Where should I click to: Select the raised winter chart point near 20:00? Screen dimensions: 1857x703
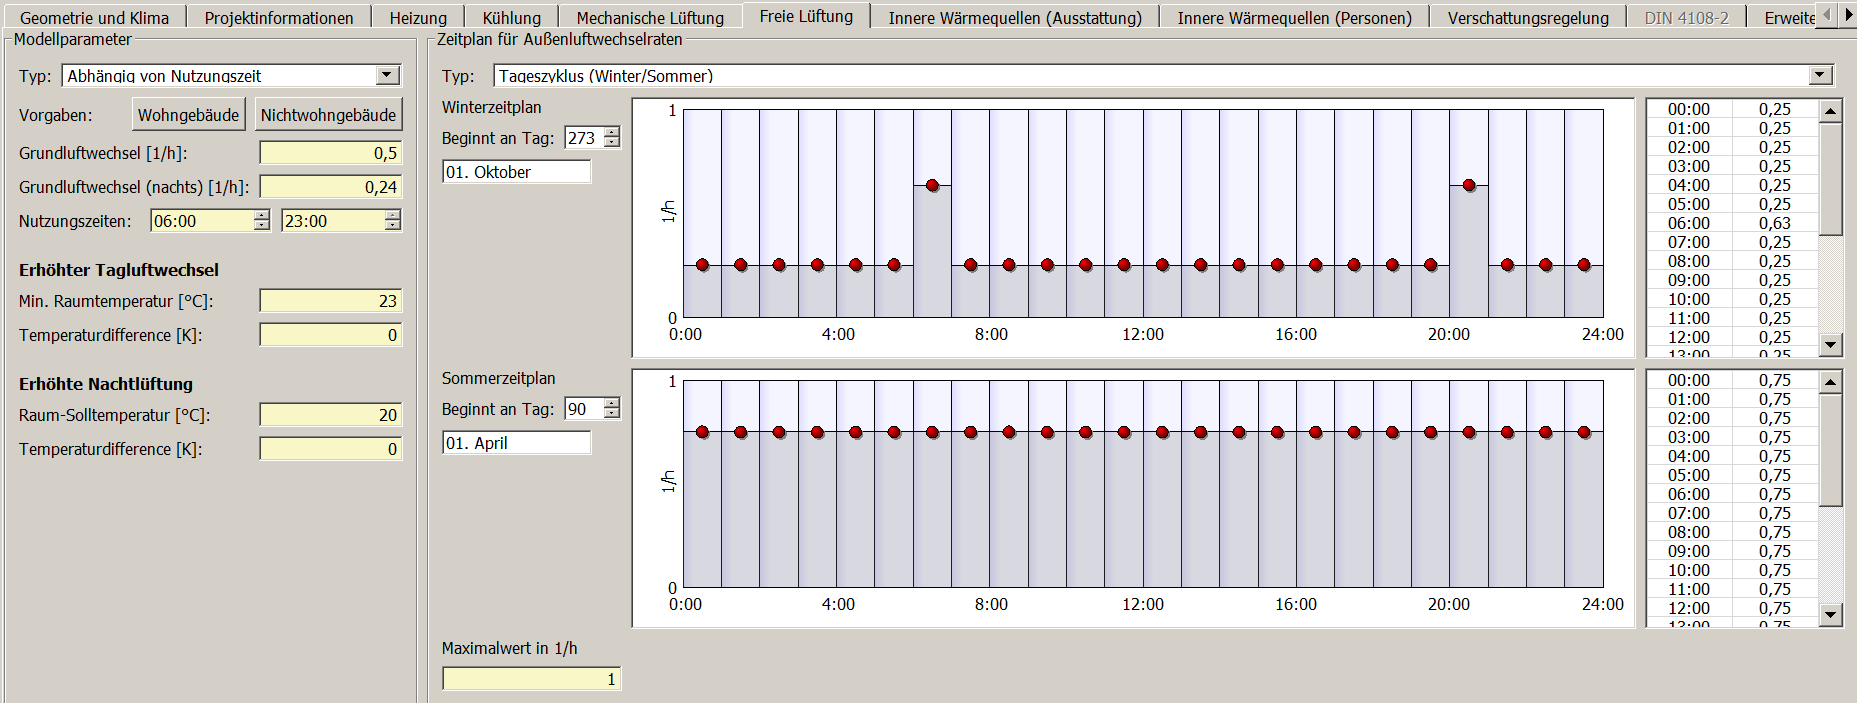click(x=1469, y=185)
